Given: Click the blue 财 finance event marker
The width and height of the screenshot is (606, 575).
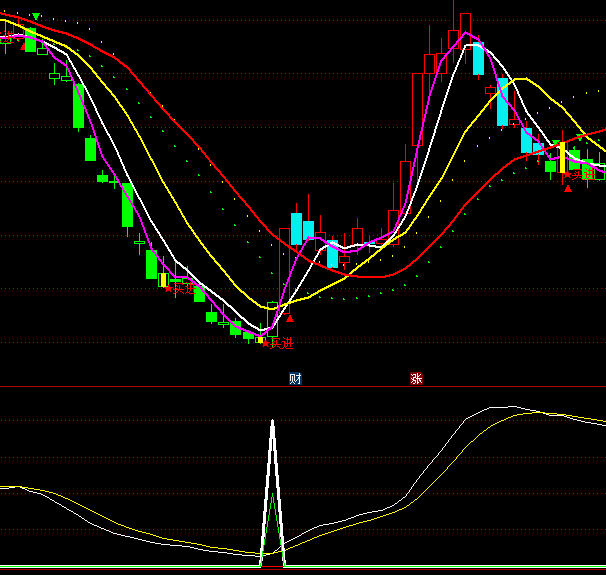Looking at the screenshot, I should pyautogui.click(x=295, y=379).
